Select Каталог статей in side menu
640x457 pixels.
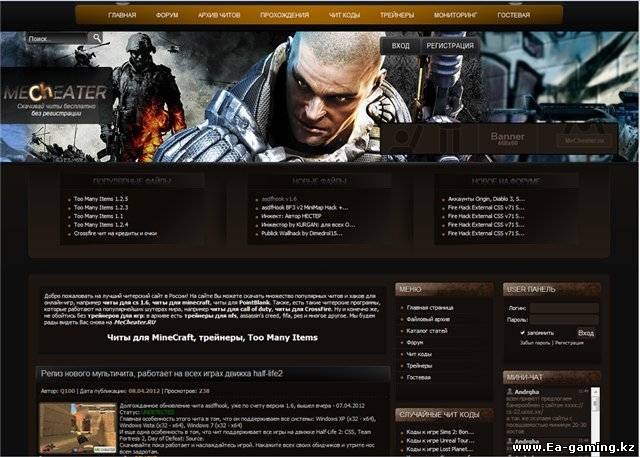point(427,331)
